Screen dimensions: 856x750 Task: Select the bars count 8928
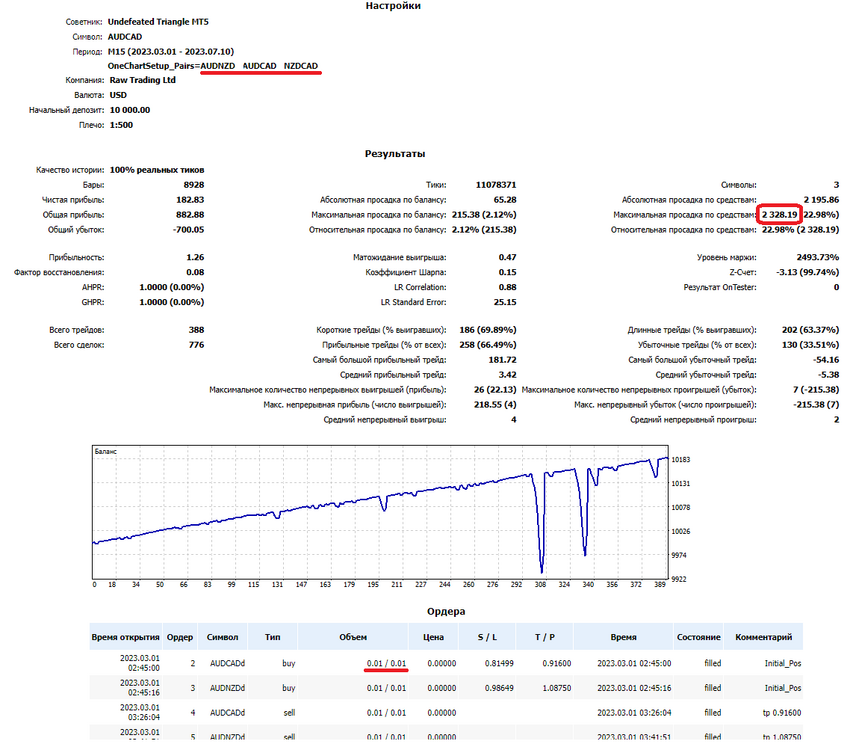194,185
